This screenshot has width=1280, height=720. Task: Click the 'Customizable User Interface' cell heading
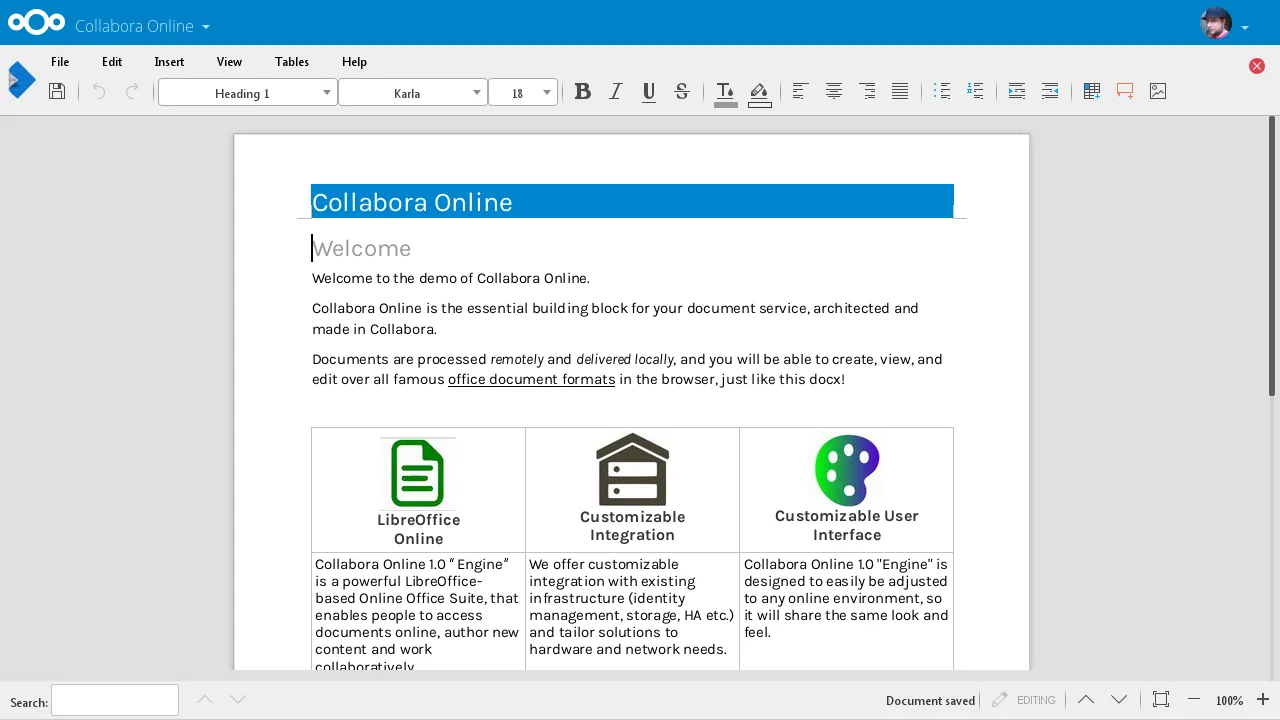point(847,525)
